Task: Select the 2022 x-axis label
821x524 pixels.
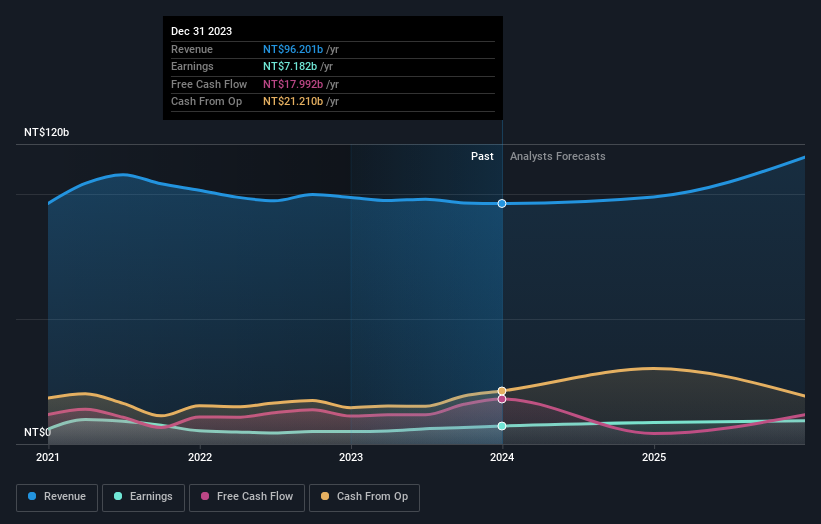Action: [200, 457]
